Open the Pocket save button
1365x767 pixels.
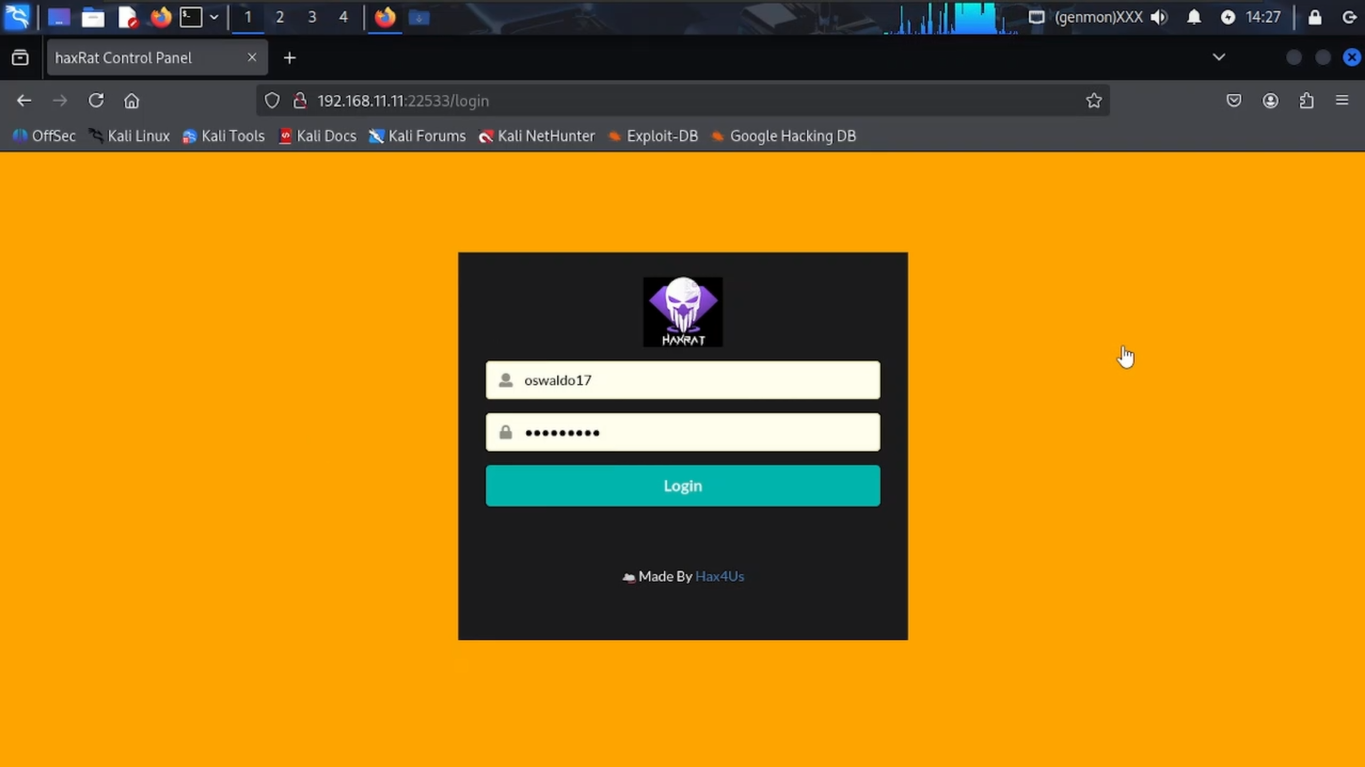point(1234,101)
